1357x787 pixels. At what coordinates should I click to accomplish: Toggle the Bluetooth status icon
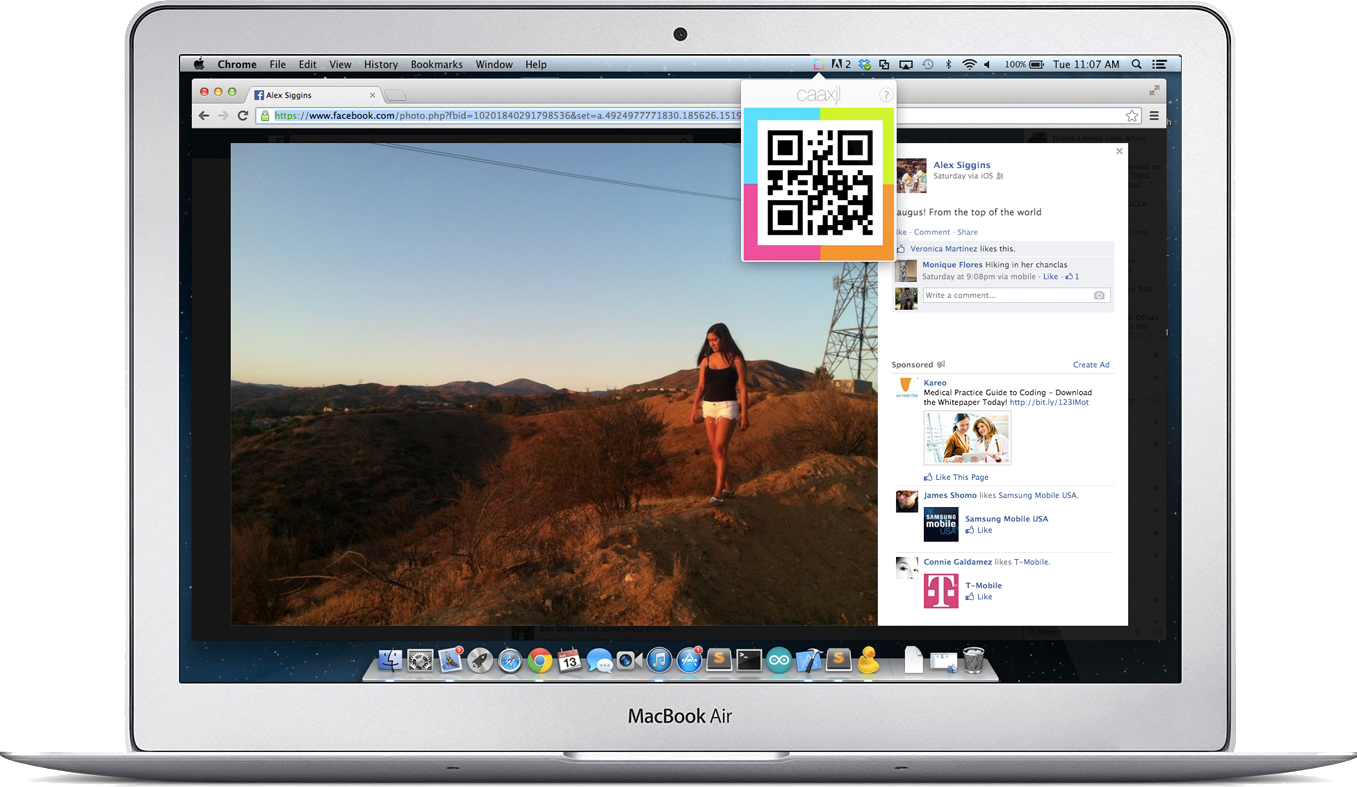[949, 64]
